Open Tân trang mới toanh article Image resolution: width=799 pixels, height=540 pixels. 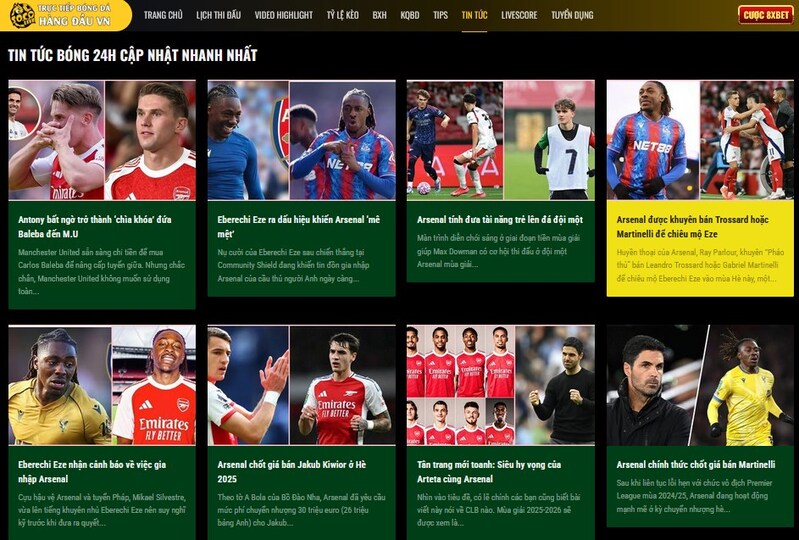point(489,471)
